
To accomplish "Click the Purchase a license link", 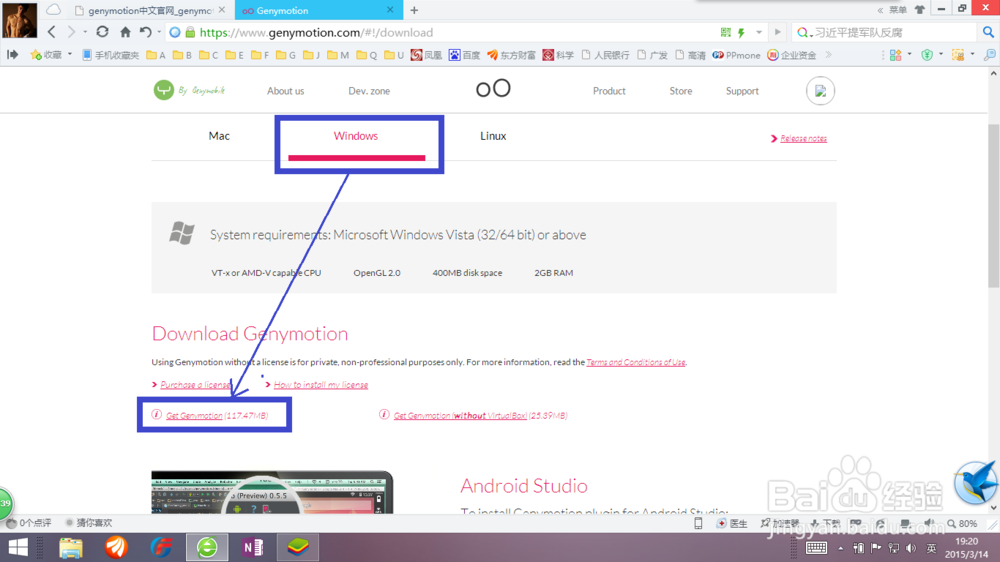I will click(195, 385).
